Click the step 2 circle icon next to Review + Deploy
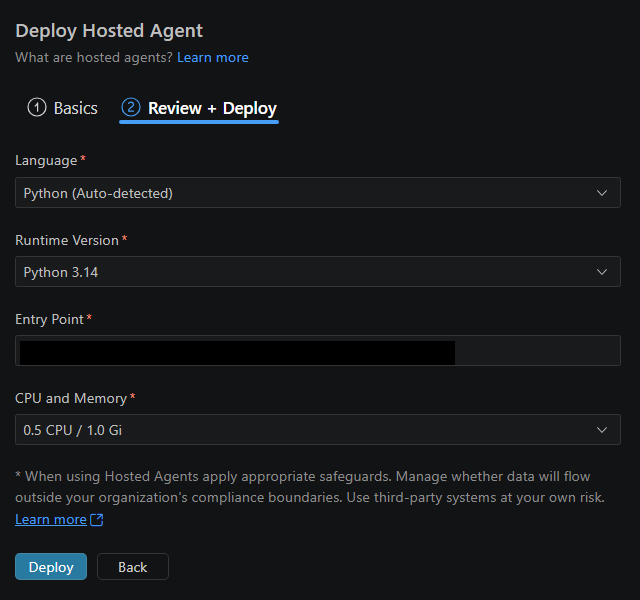 pyautogui.click(x=131, y=108)
